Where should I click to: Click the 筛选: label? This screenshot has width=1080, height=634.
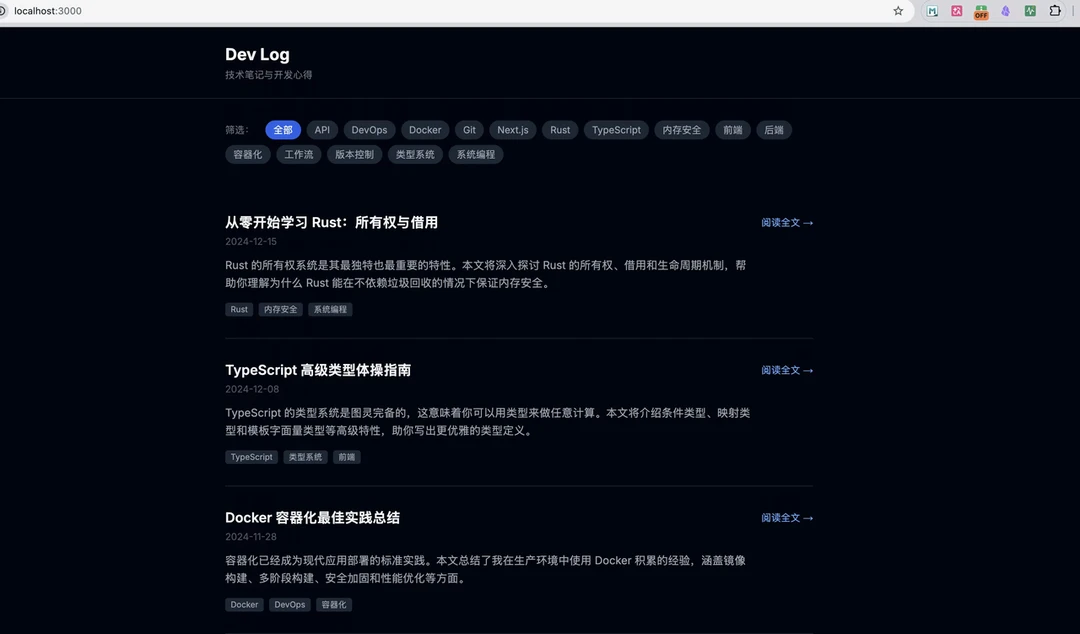point(236,130)
